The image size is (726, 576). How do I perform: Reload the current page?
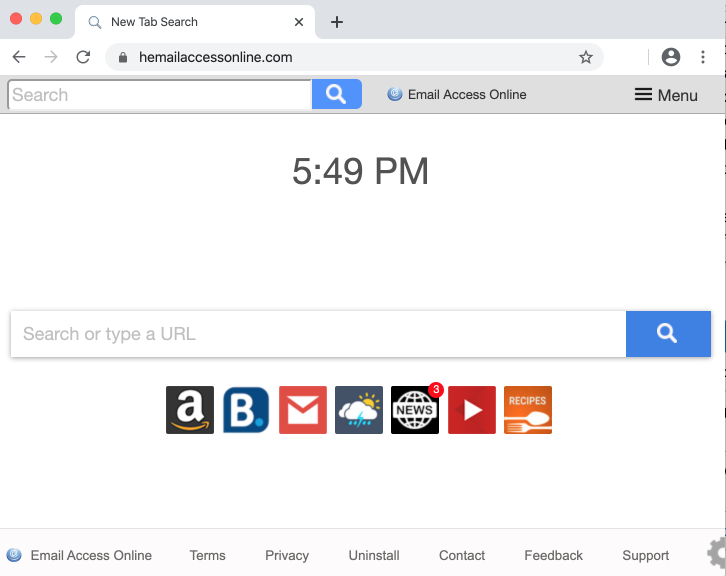click(83, 57)
